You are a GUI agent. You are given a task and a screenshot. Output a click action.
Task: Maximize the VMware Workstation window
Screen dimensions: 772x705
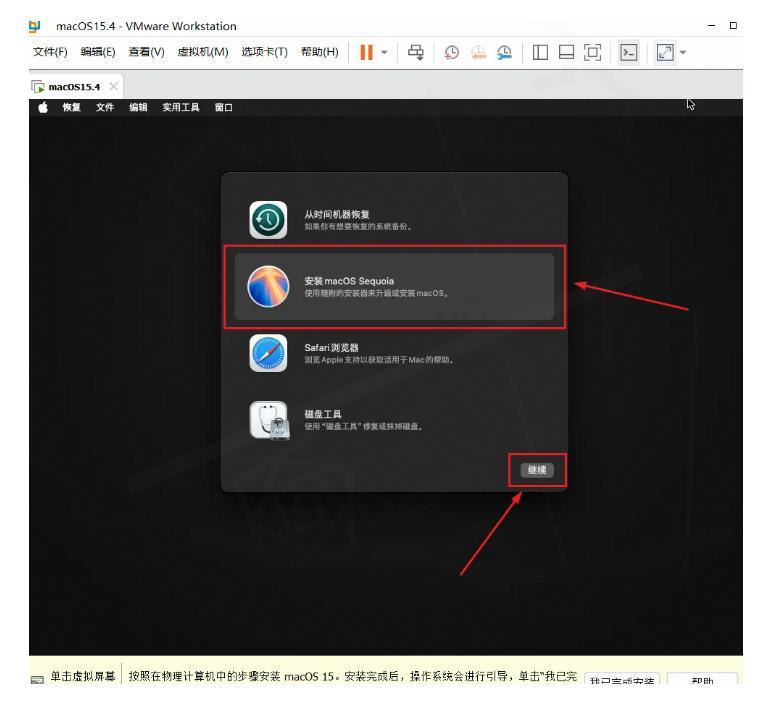[x=733, y=26]
